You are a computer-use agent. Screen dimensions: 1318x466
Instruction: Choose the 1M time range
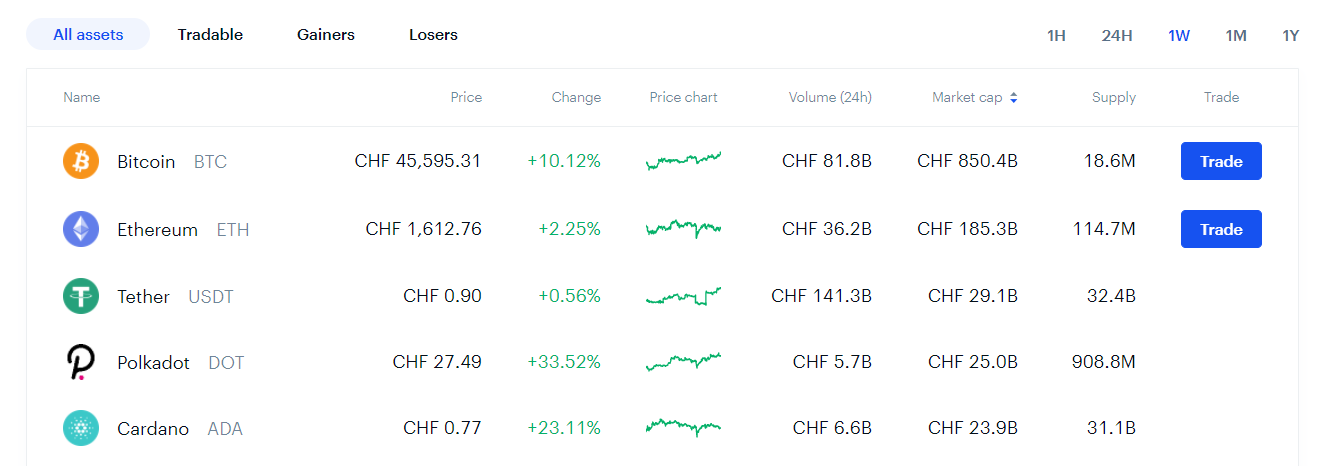[1236, 36]
